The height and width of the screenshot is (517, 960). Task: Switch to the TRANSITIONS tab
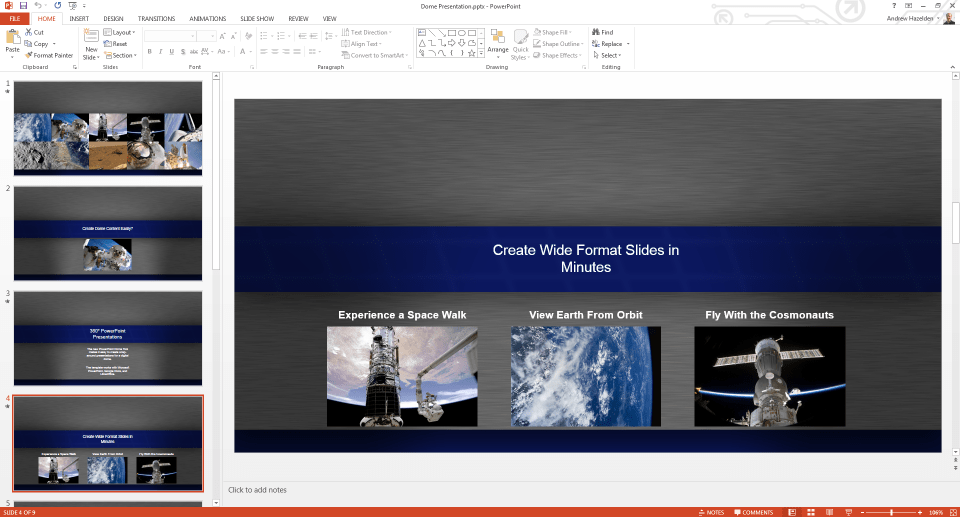pos(156,18)
